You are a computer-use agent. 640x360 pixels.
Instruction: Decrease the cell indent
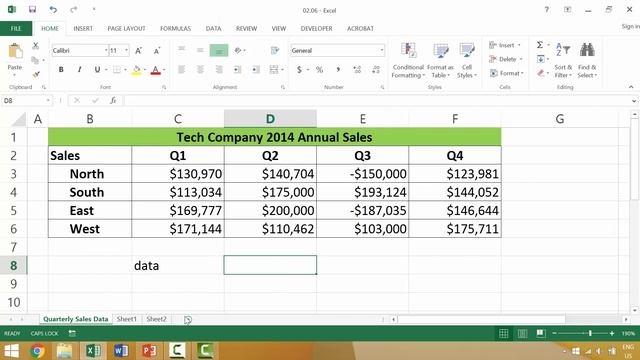coord(237,70)
